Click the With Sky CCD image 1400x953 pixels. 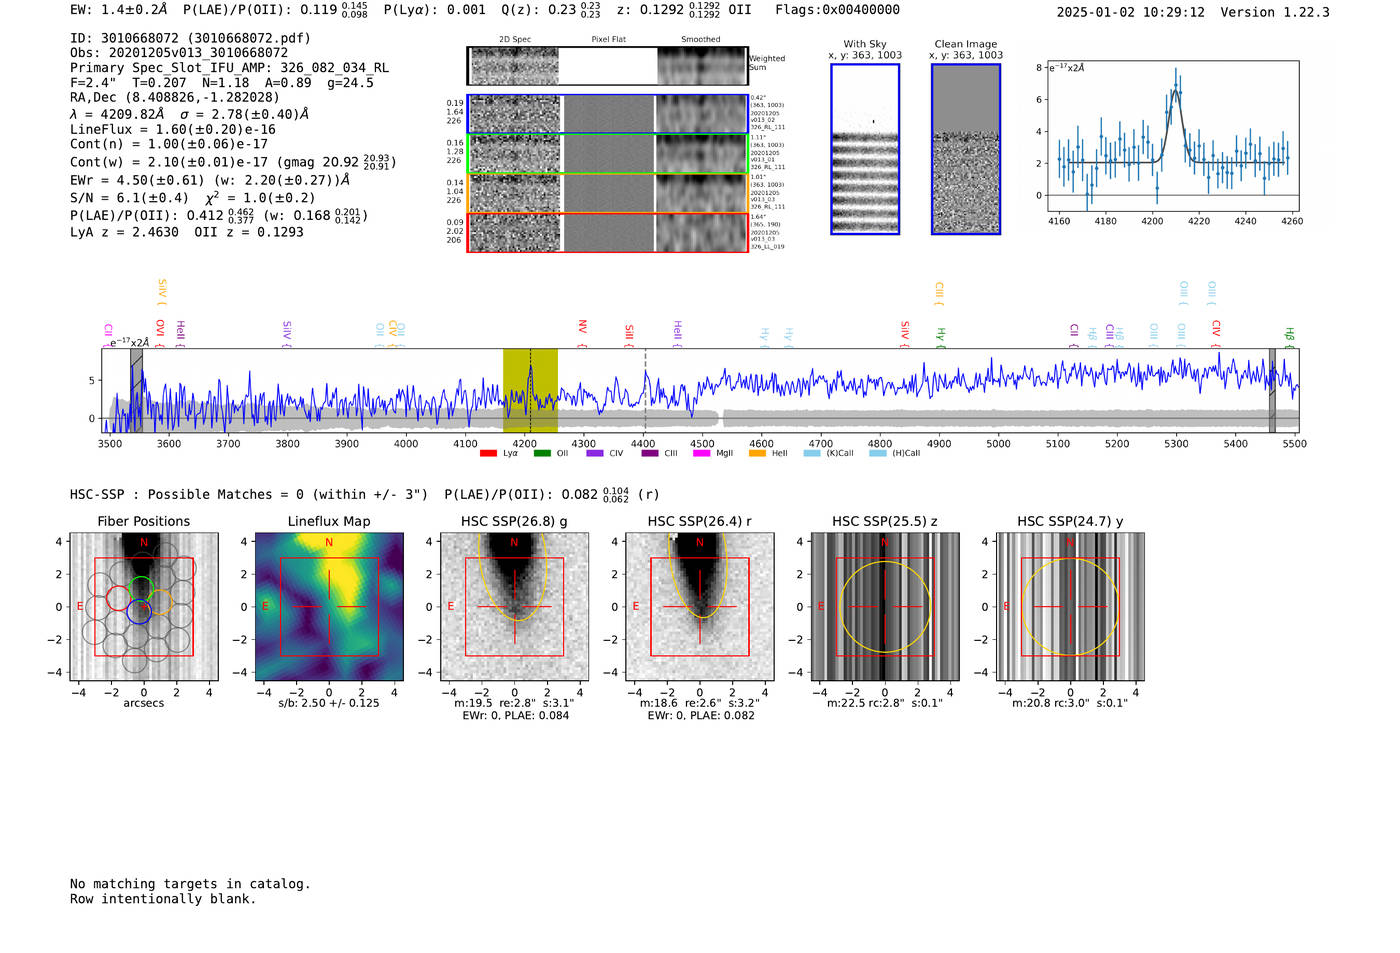865,149
